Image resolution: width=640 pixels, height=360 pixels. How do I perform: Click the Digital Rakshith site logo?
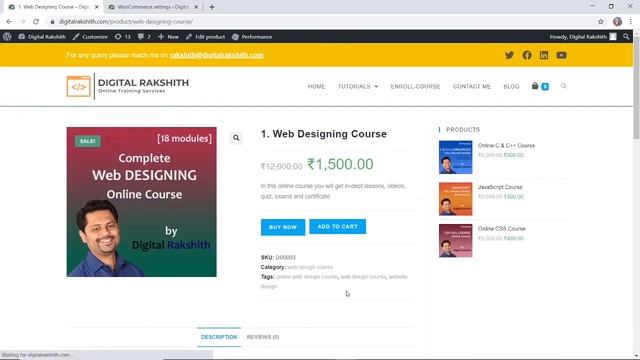point(128,86)
